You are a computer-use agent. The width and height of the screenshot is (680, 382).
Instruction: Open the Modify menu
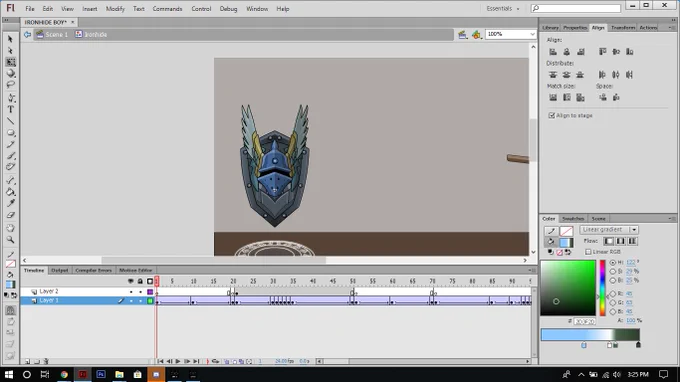coord(115,9)
